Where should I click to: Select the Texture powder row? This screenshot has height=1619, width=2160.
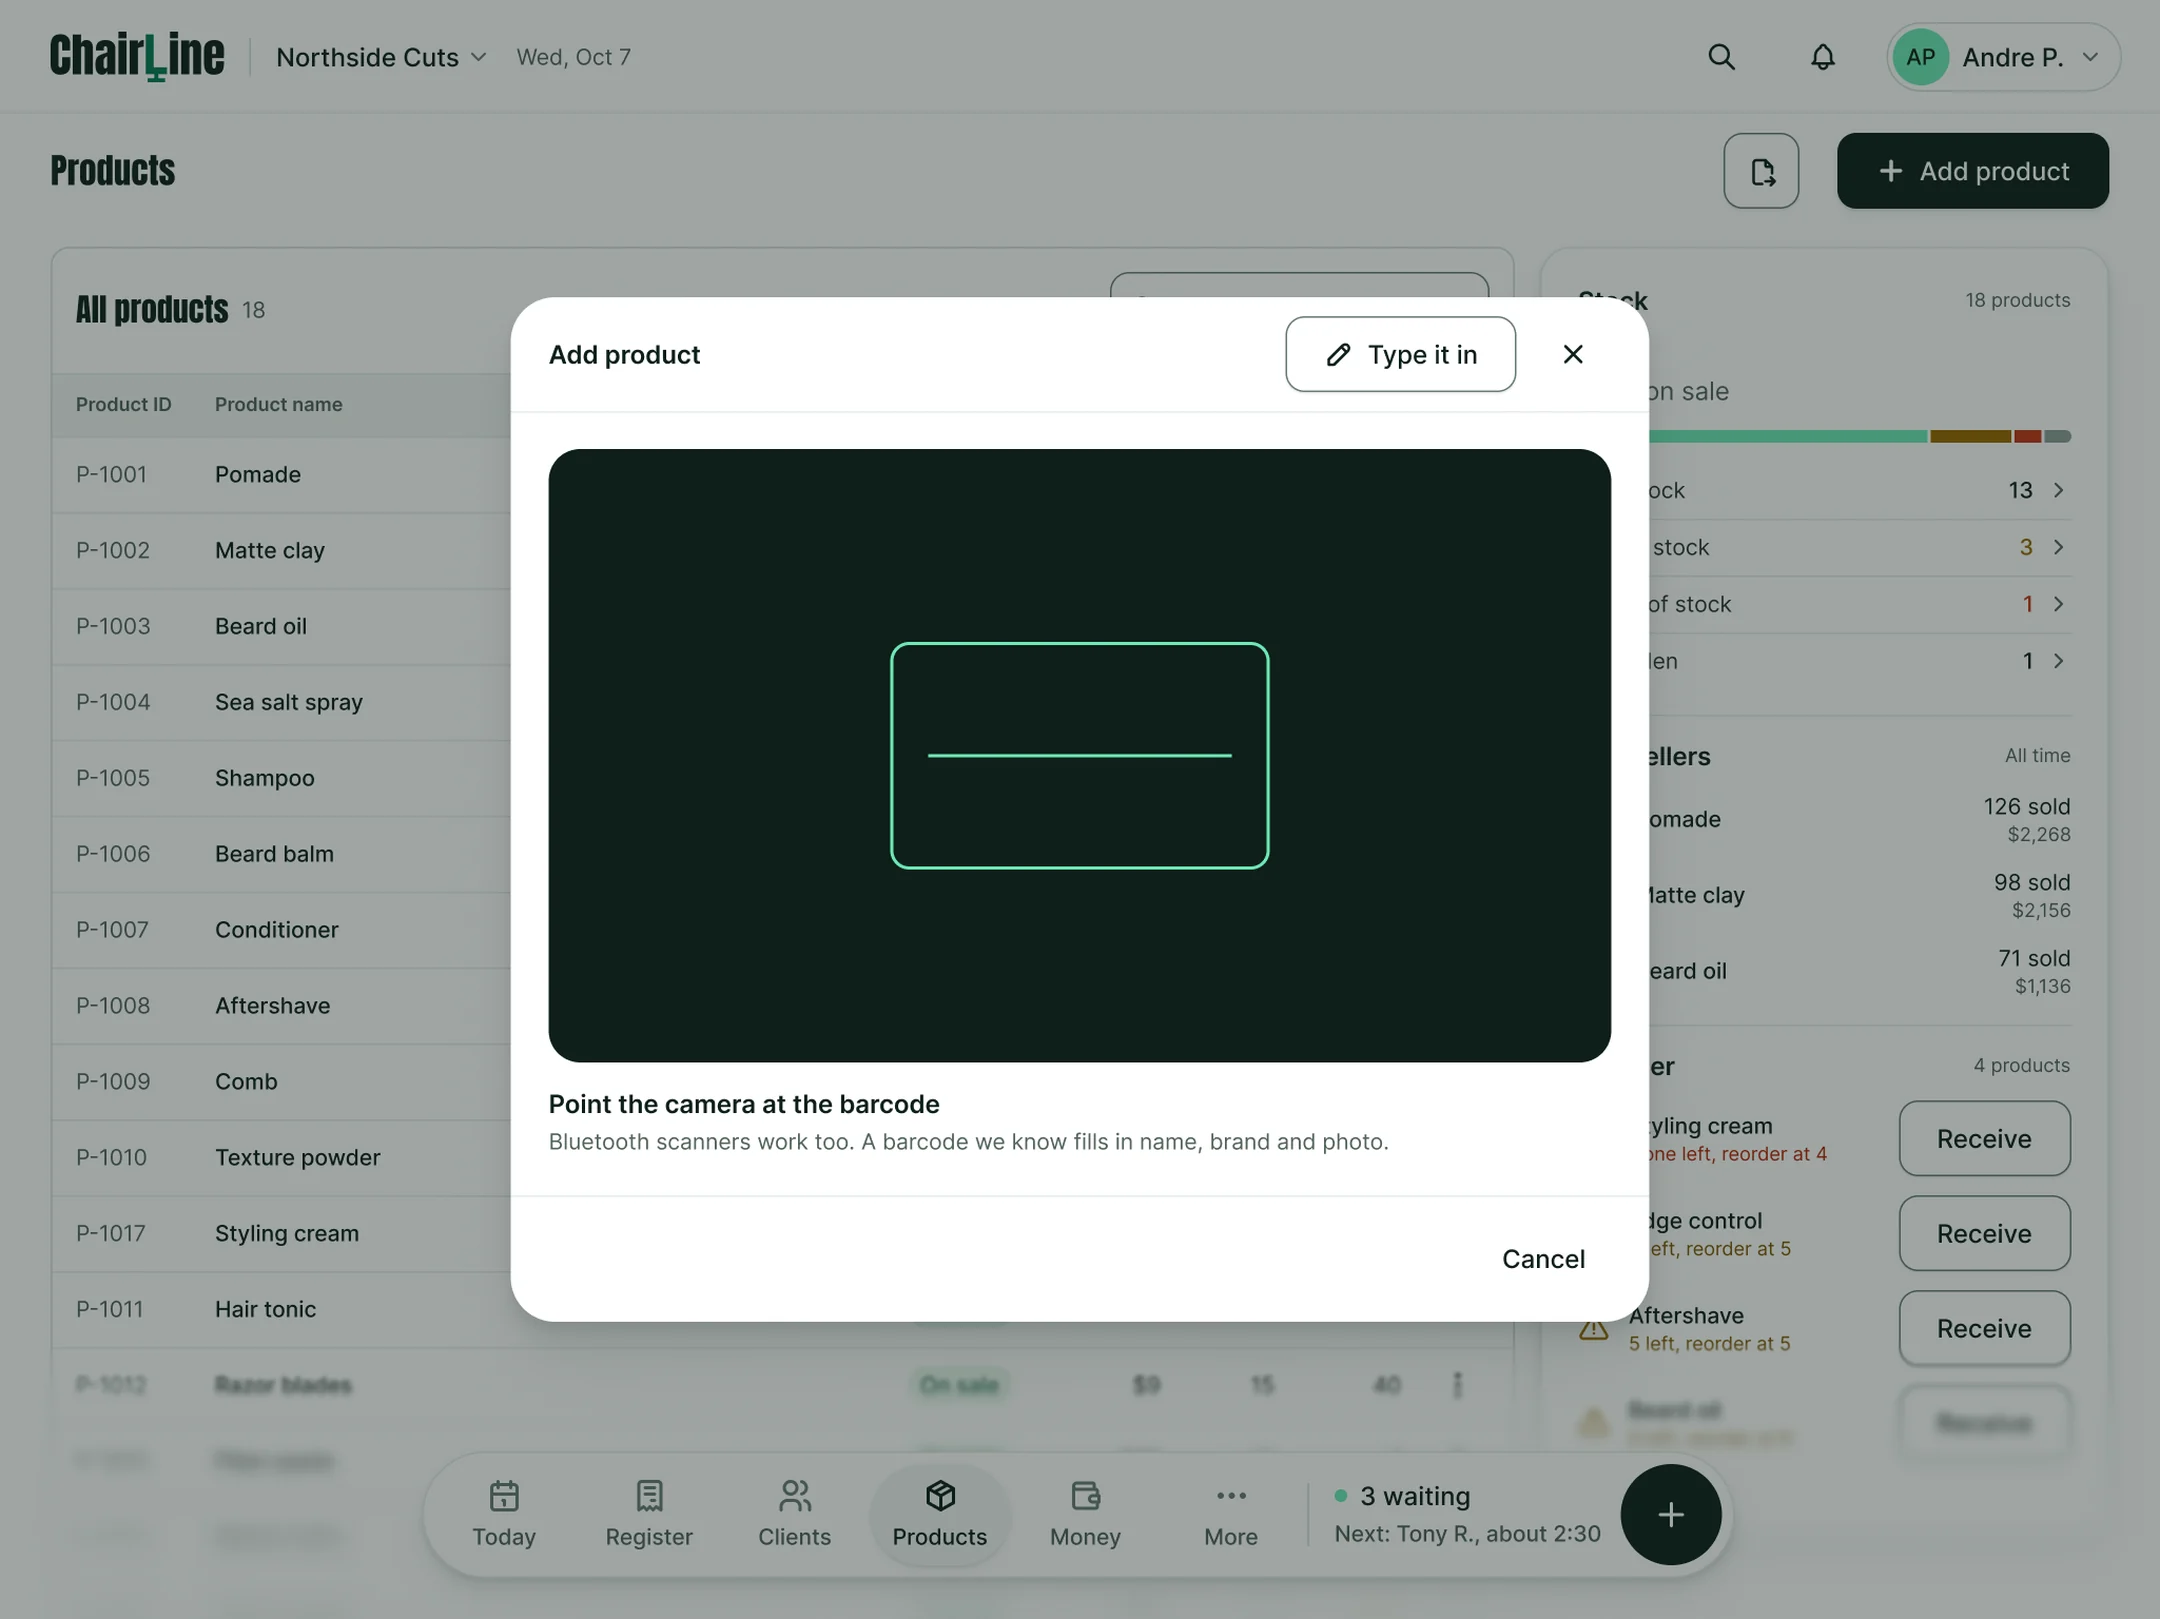282,1157
